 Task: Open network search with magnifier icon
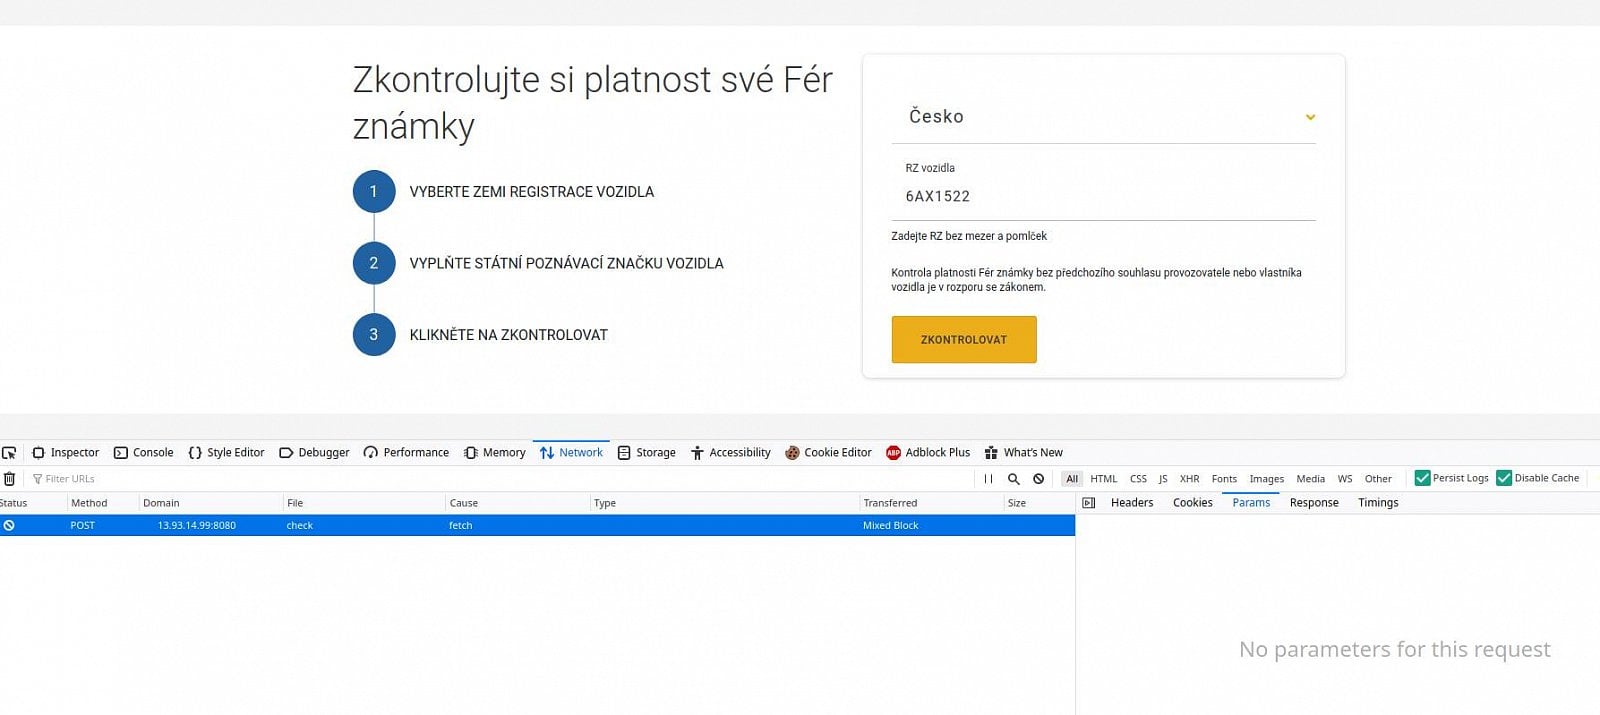click(x=1013, y=479)
